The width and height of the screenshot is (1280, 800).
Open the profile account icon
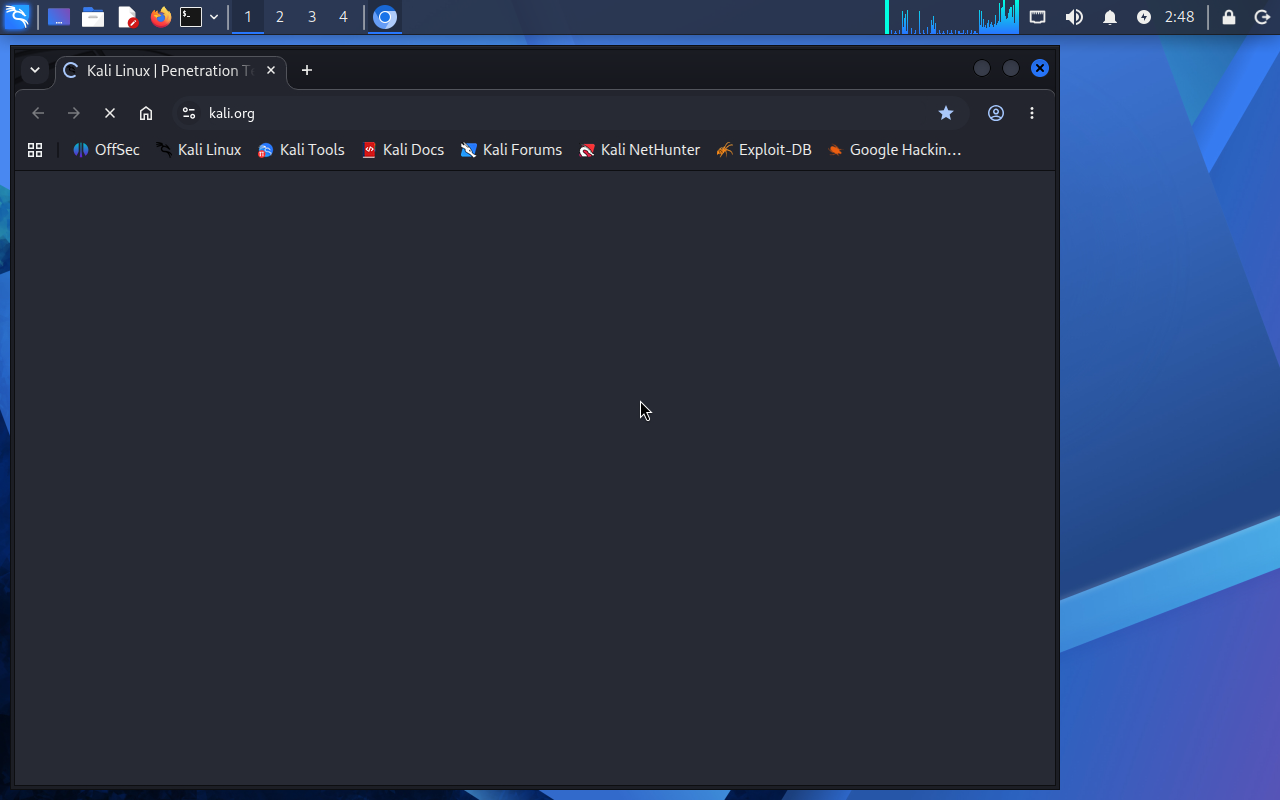click(996, 113)
